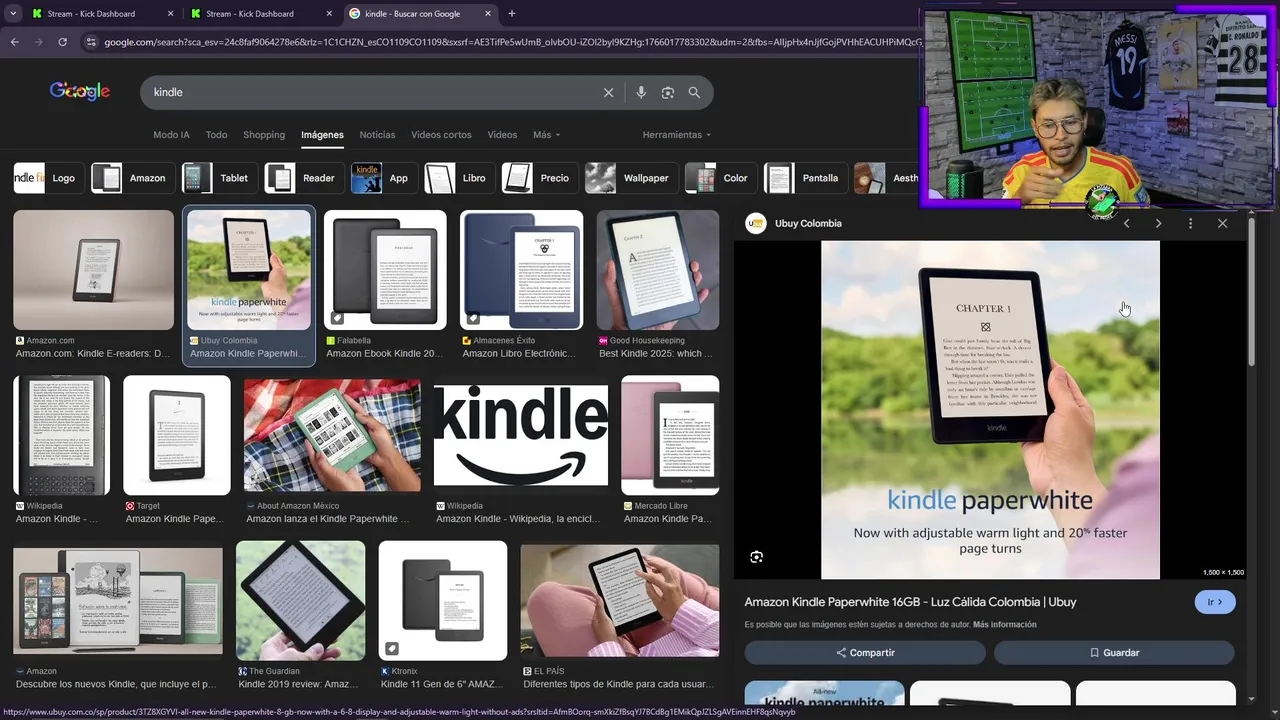Viewport: 1280px width, 720px height.
Task: Open site information icon in address bar
Action: [91, 42]
